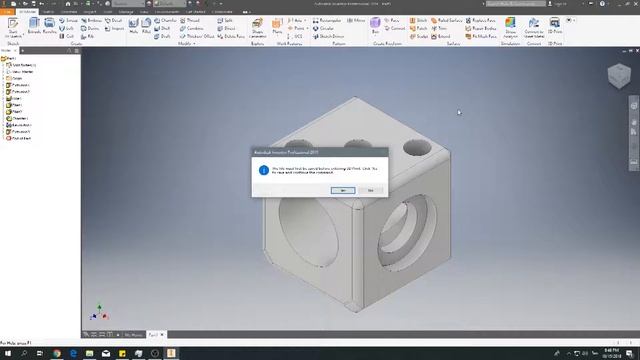Expand the Extrusion1 feature node

click(3, 85)
